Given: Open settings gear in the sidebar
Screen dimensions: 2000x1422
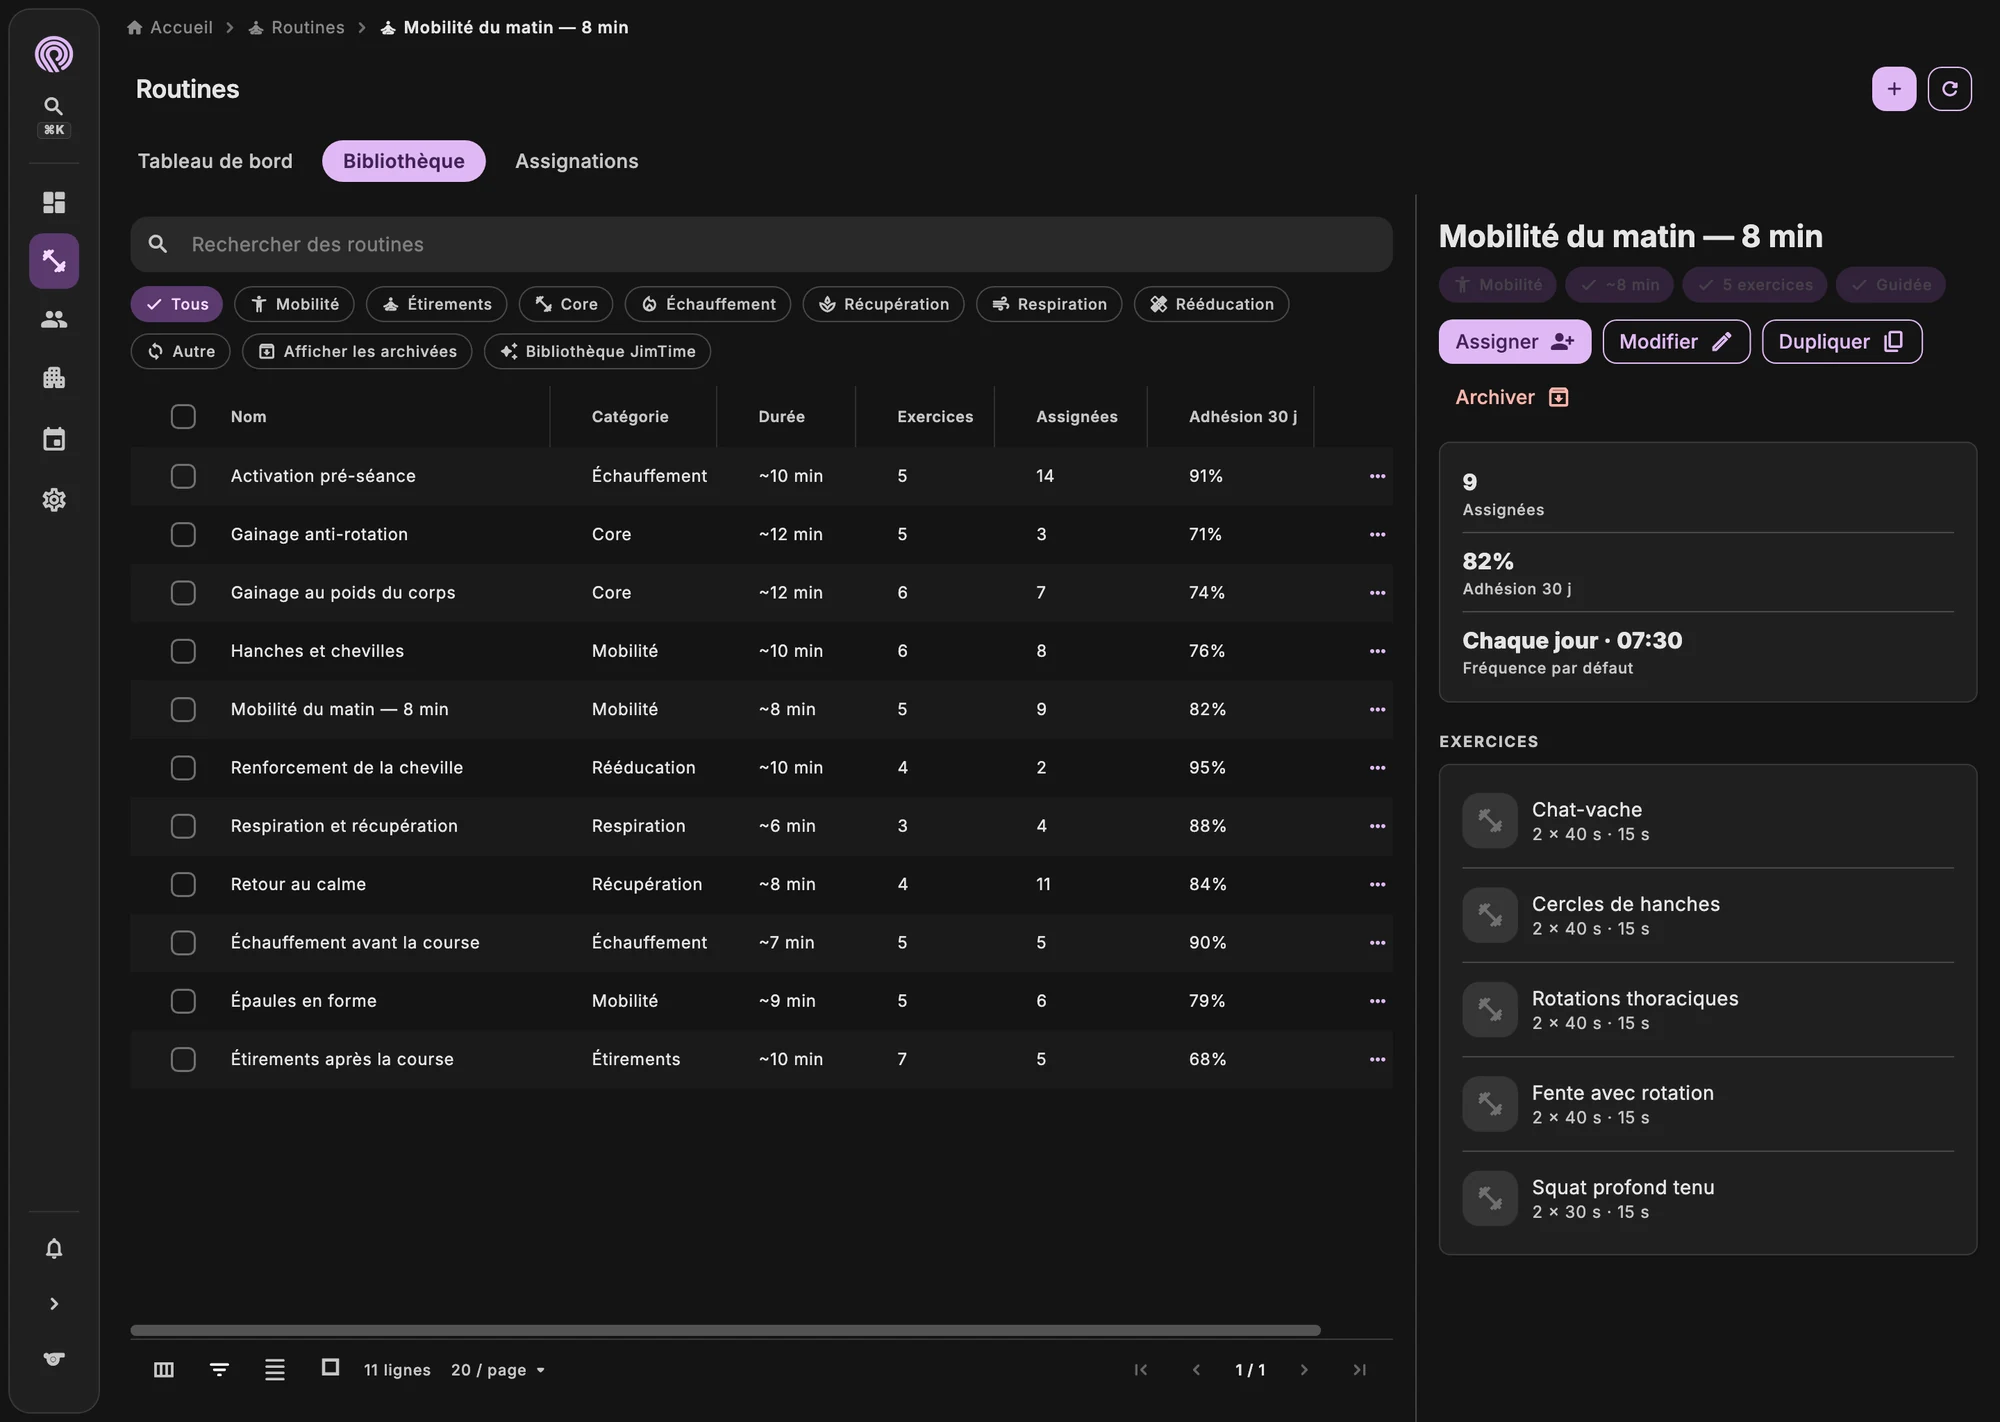Looking at the screenshot, I should coord(54,500).
